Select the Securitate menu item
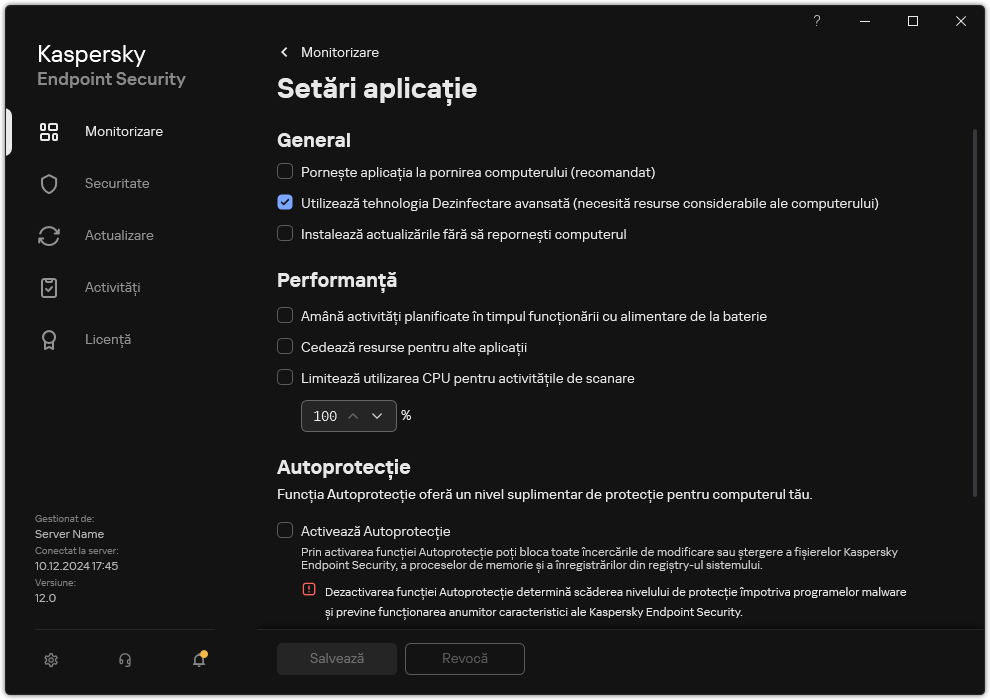Viewport: 990px width, 700px height. 117,184
